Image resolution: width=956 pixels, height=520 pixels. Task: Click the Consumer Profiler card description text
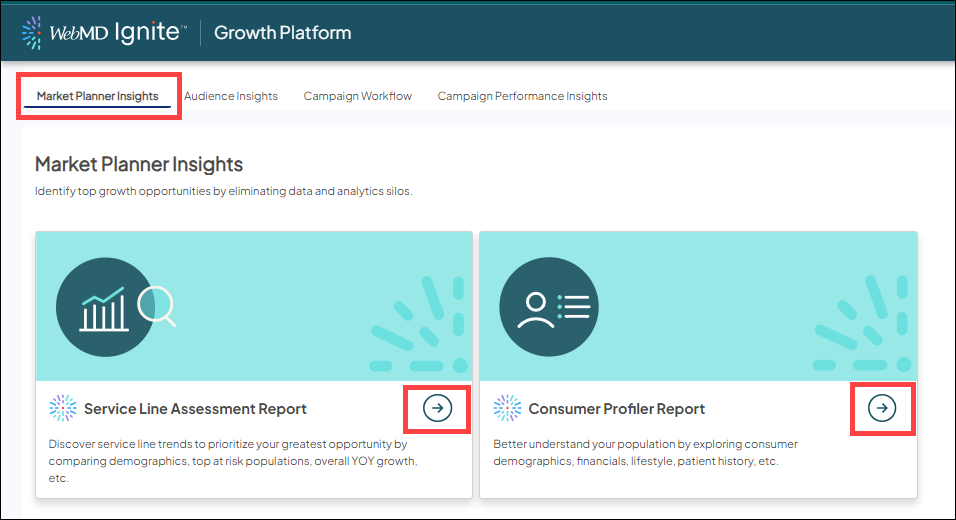pos(645,452)
